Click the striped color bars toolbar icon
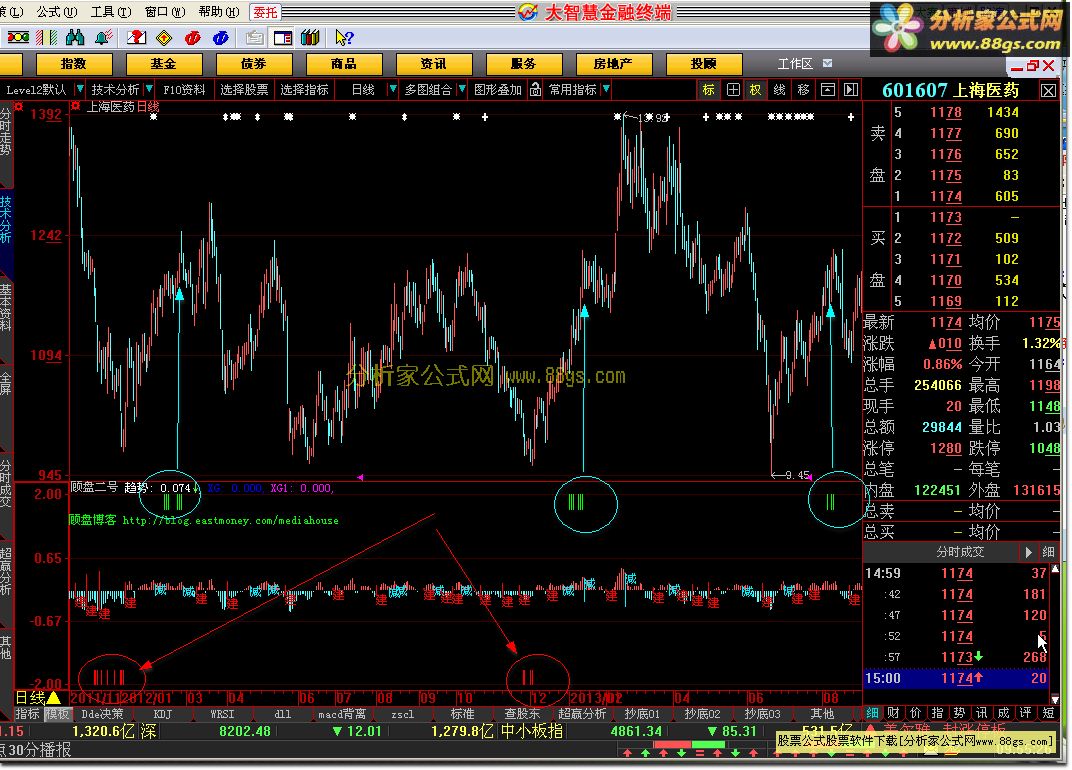The image size is (1072, 770). click(x=46, y=38)
